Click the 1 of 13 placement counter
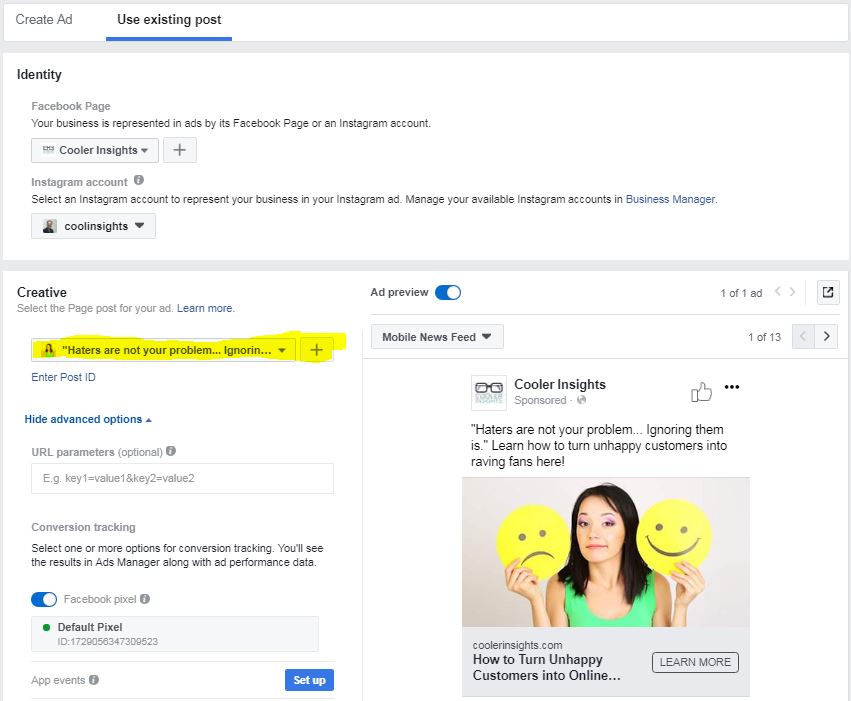Image resolution: width=851 pixels, height=701 pixels. (764, 337)
